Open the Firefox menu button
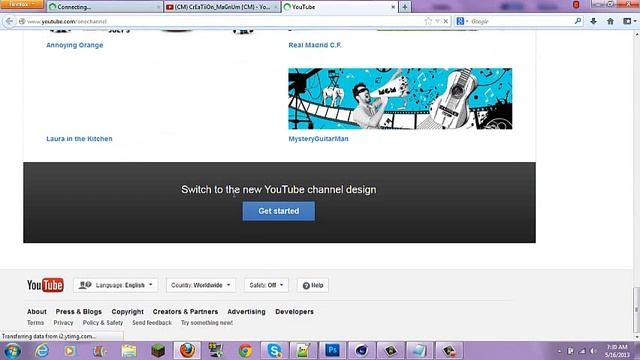This screenshot has width=640, height=360. [22, 4]
